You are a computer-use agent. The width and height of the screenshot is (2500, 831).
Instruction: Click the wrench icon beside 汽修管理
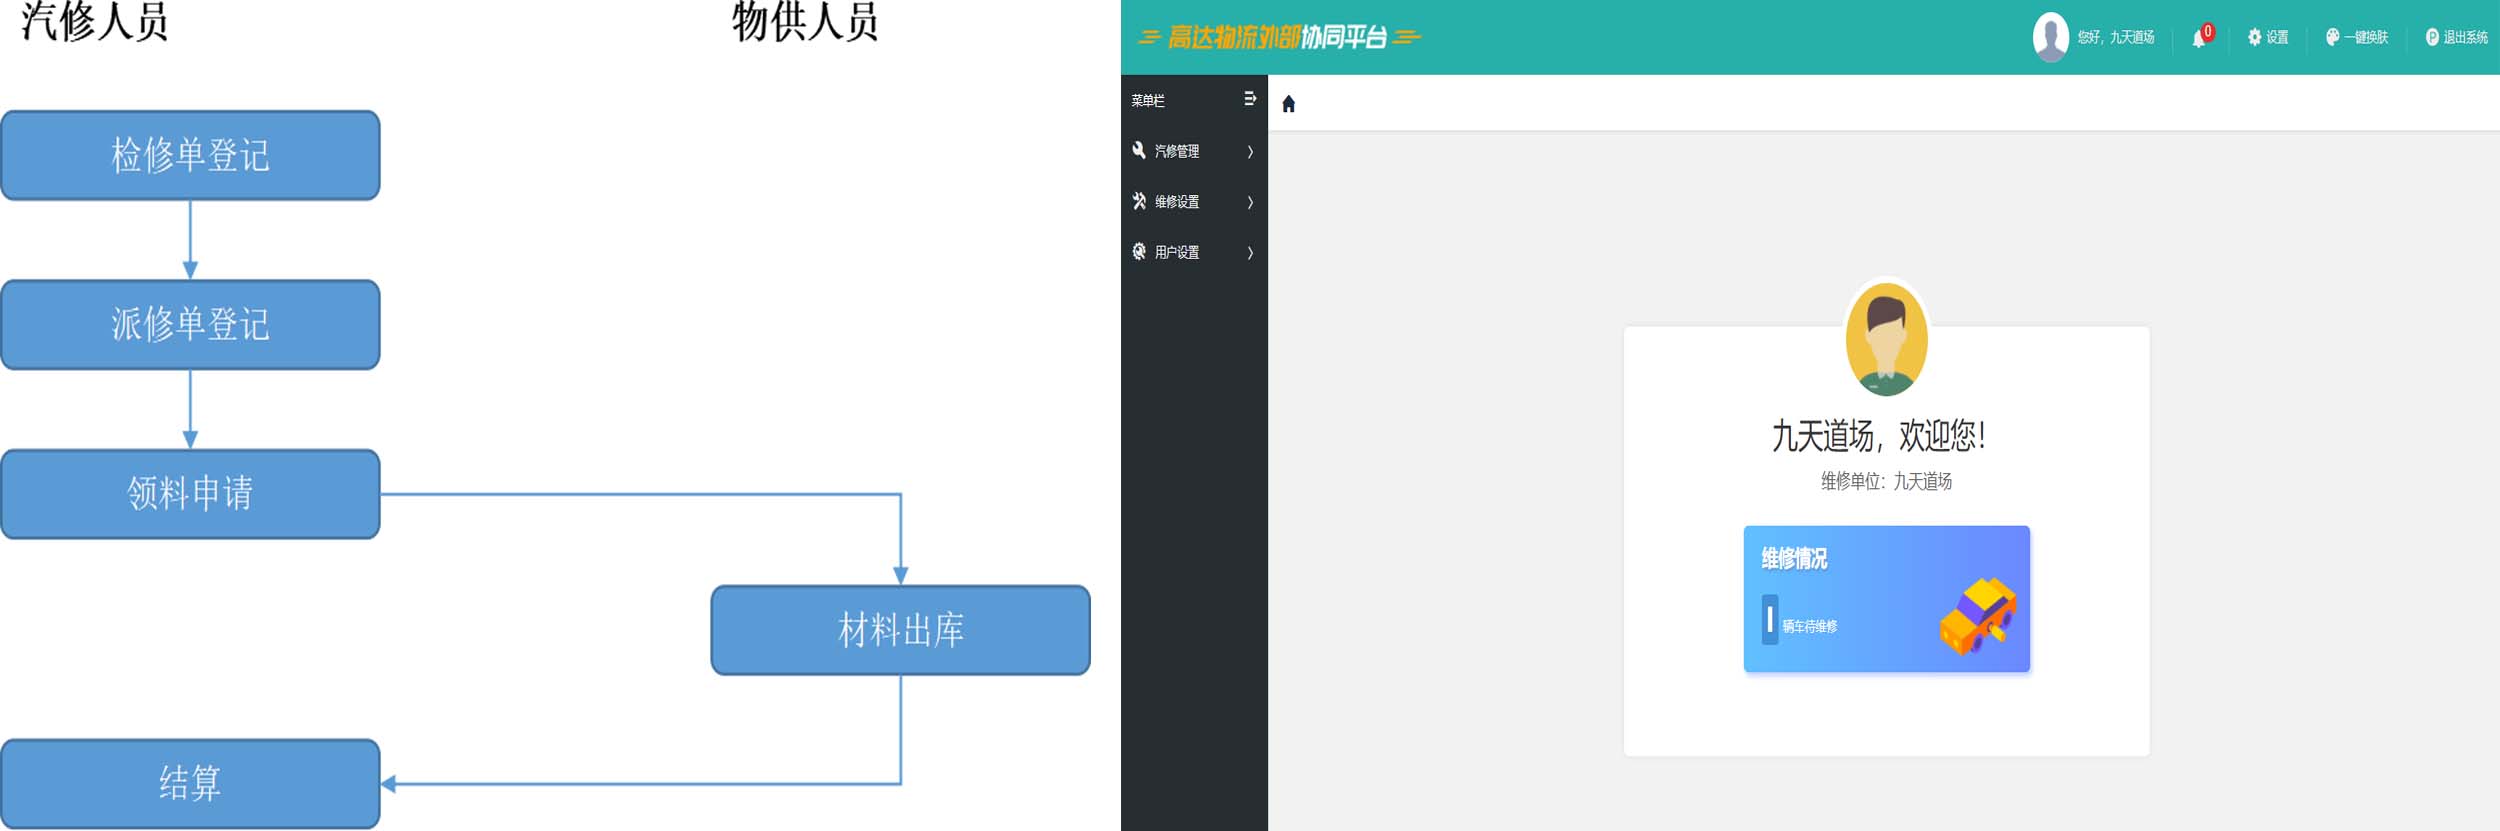click(1139, 151)
